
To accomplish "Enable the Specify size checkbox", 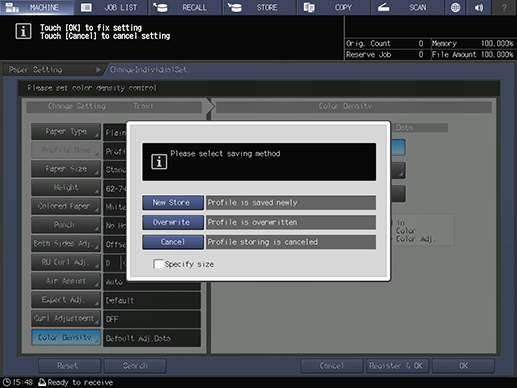I will pyautogui.click(x=158, y=264).
